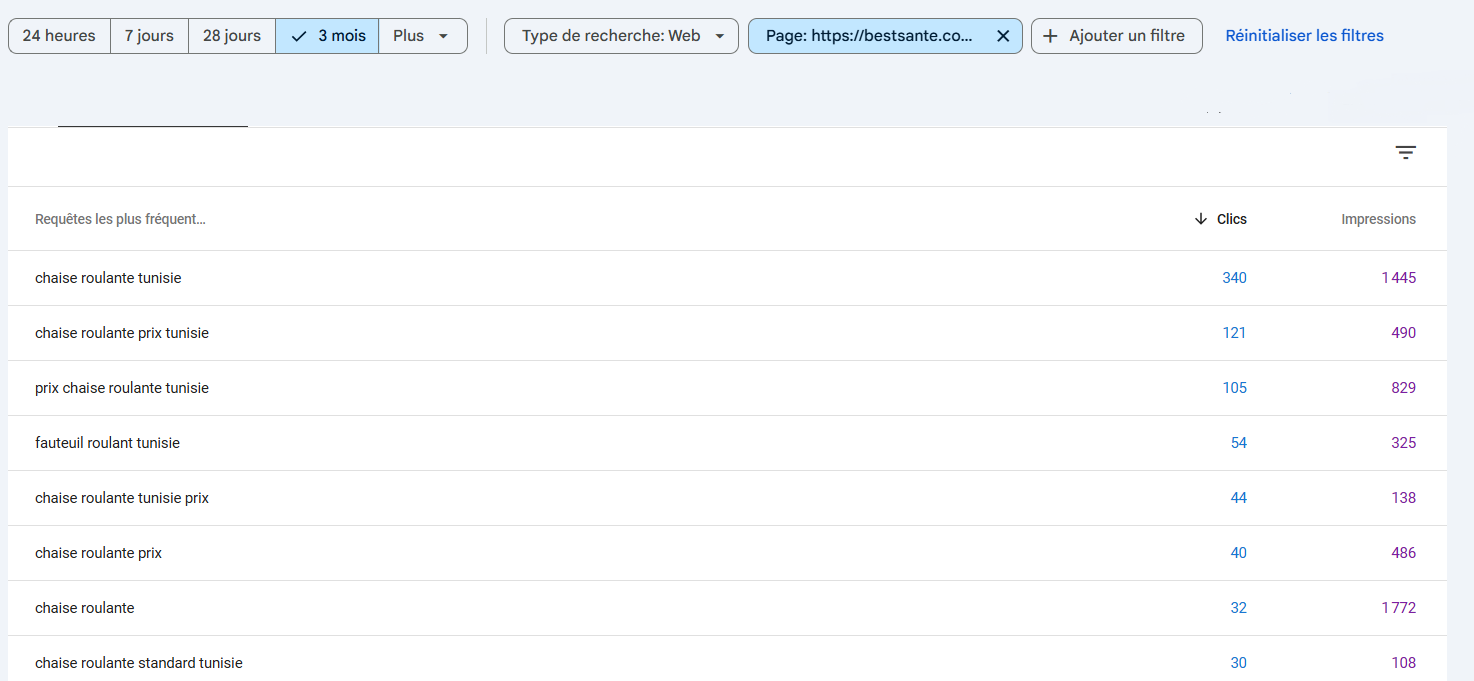Screen dimensions: 1474x681
Task: Select the 7 jours date range
Action: 149,36
